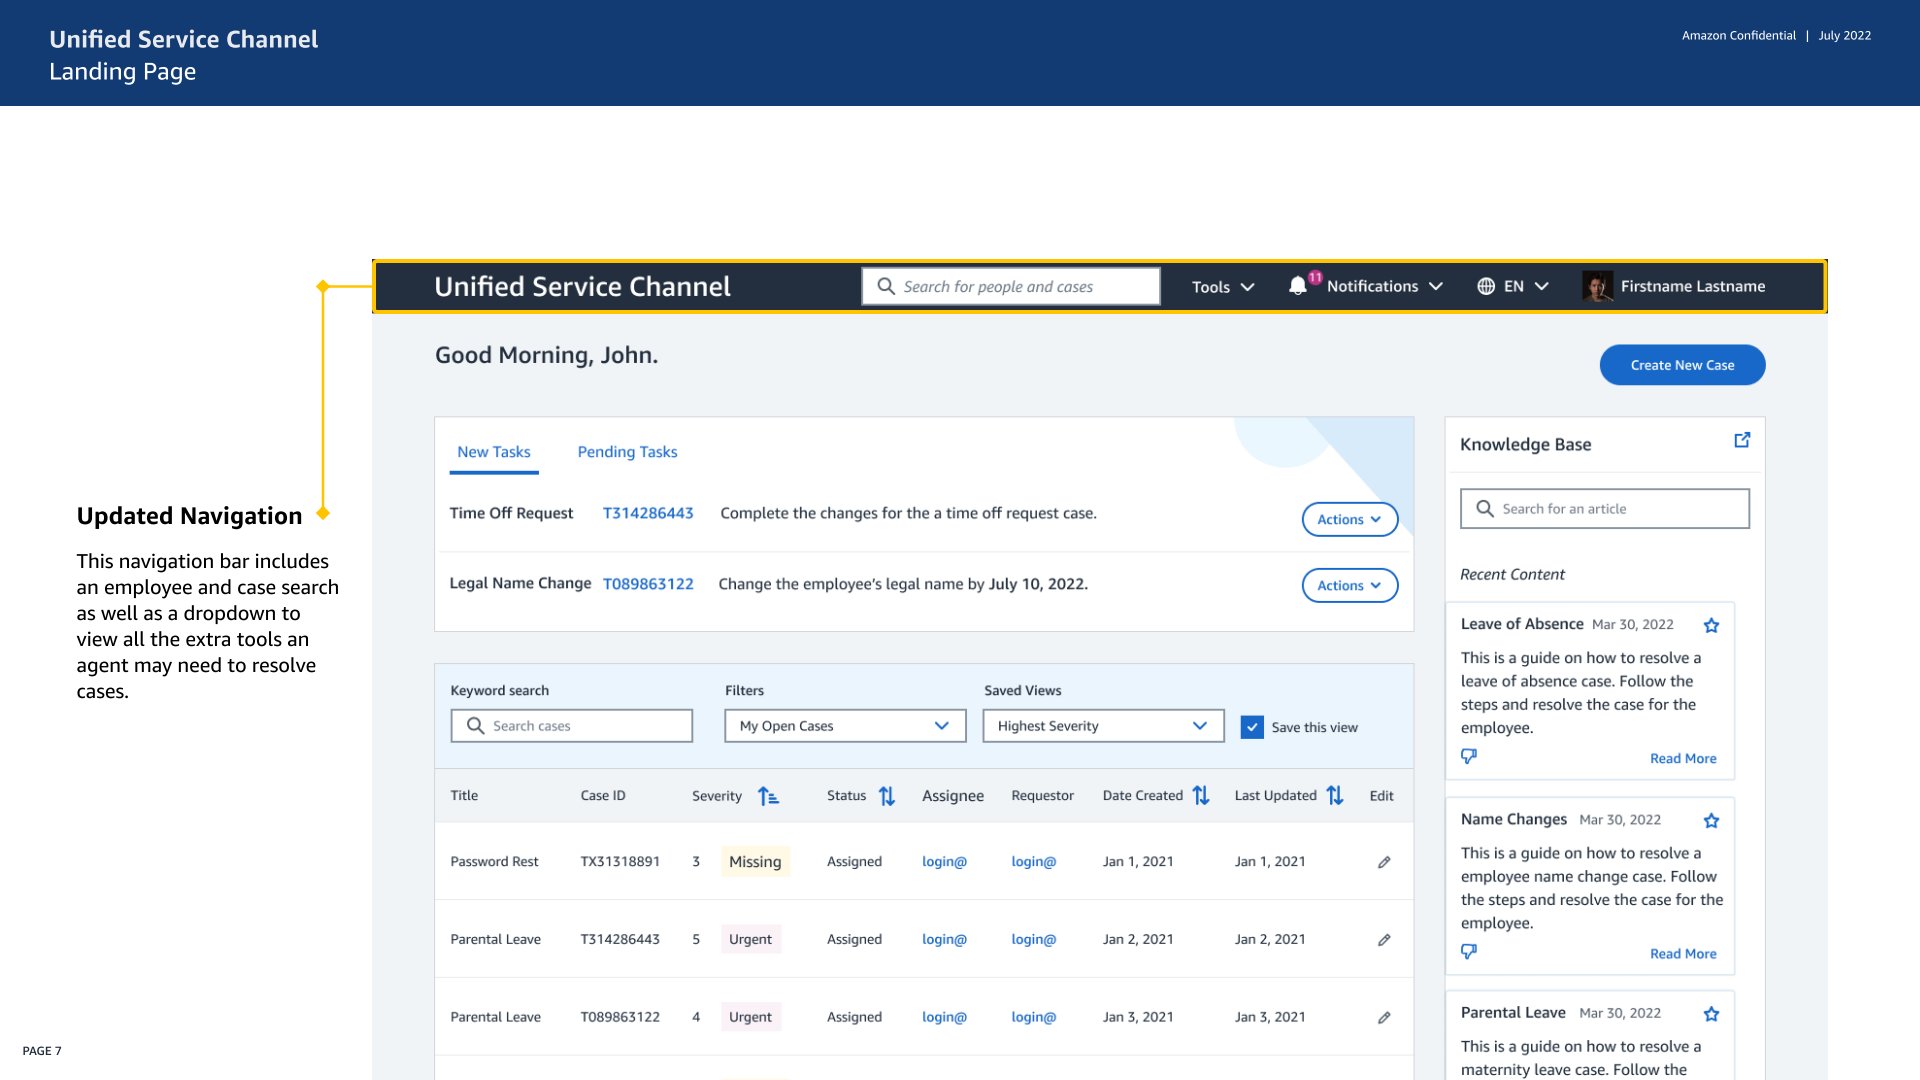Image resolution: width=1920 pixels, height=1080 pixels.
Task: Open the EN language dropdown
Action: (x=1513, y=287)
